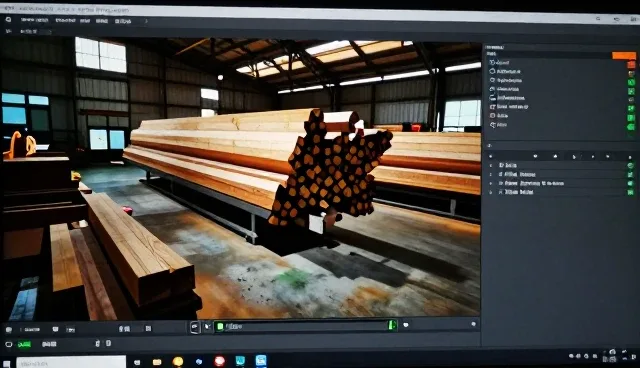
Task: Click the speech bubble icon at bottom-left toolbar
Action: click(56, 329)
